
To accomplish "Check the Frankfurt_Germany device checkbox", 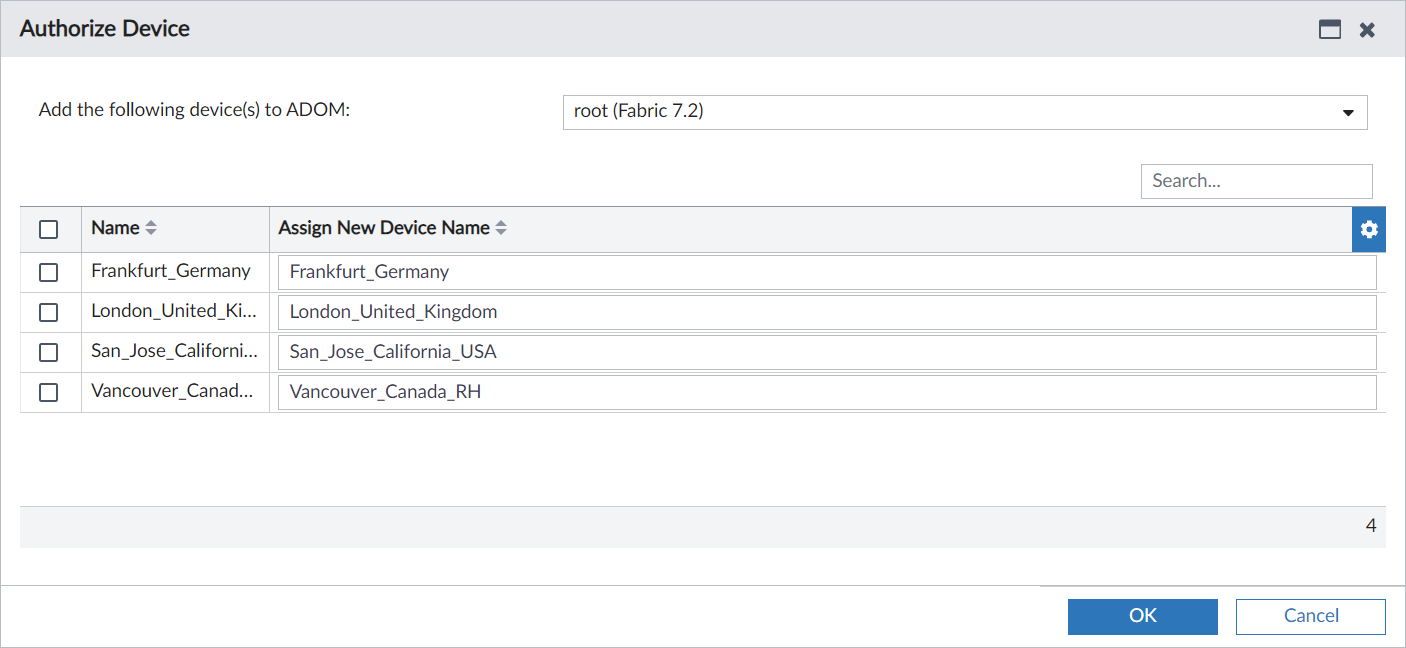I will (49, 271).
